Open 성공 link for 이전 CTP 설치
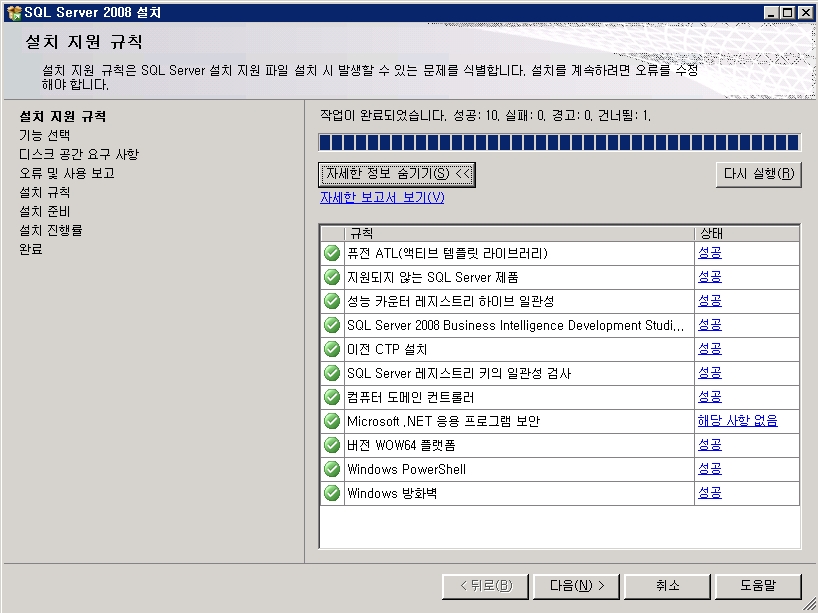818x613 pixels. (x=709, y=349)
